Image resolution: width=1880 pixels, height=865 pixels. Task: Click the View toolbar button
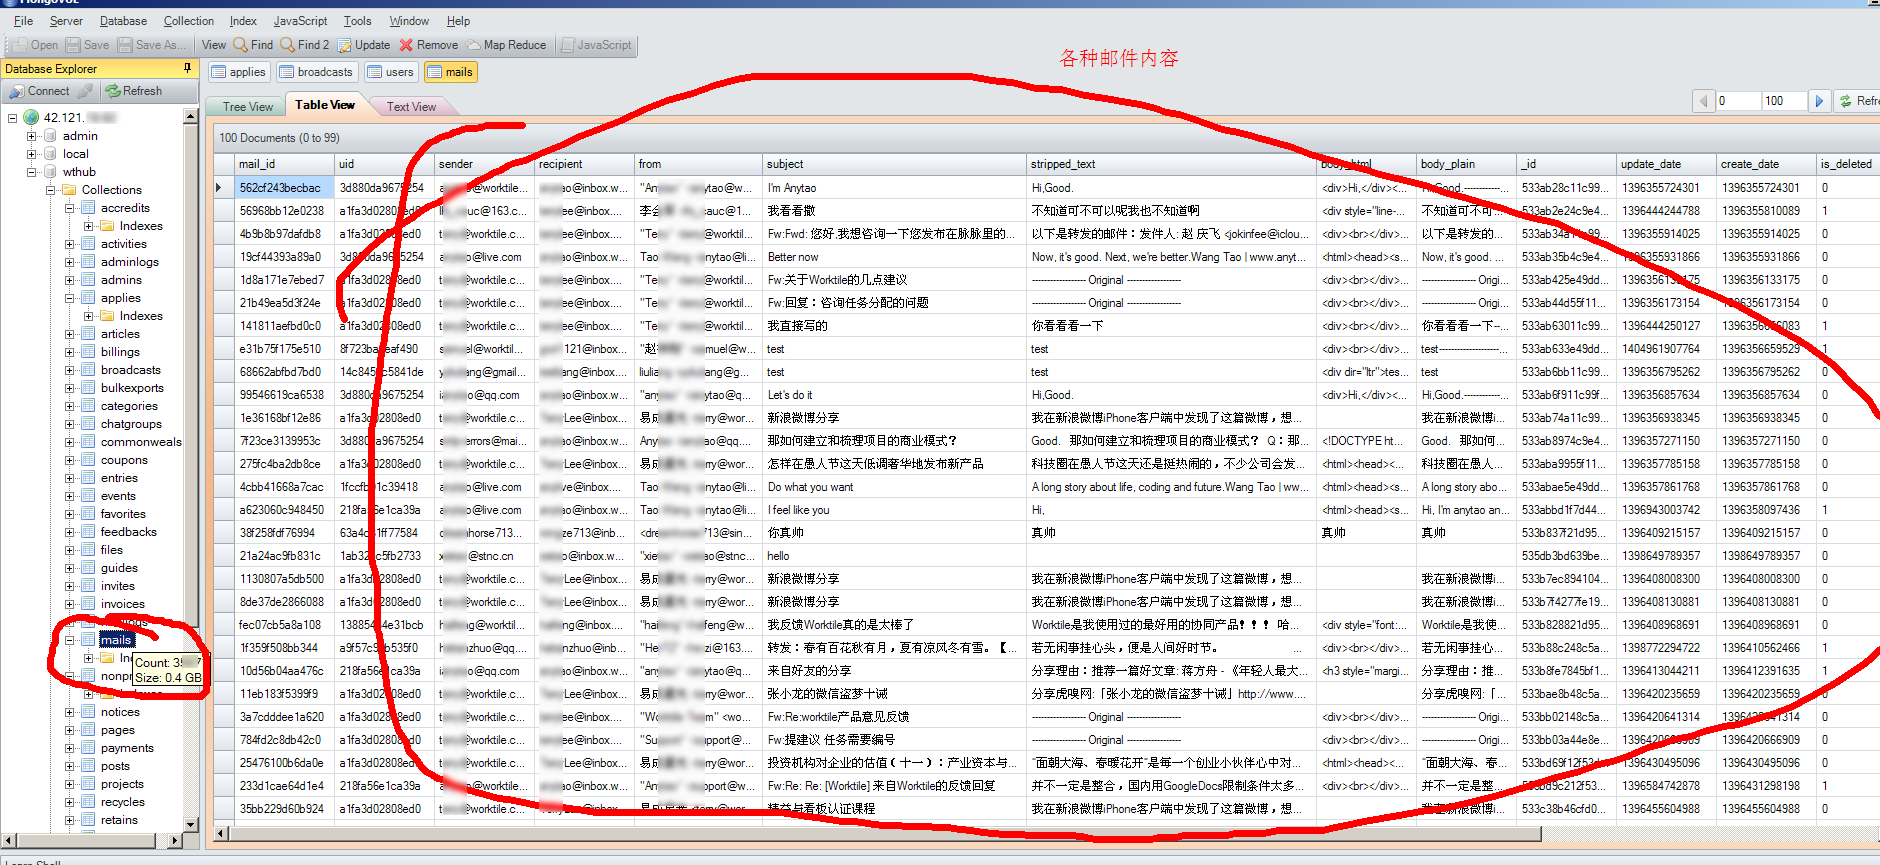tap(214, 45)
